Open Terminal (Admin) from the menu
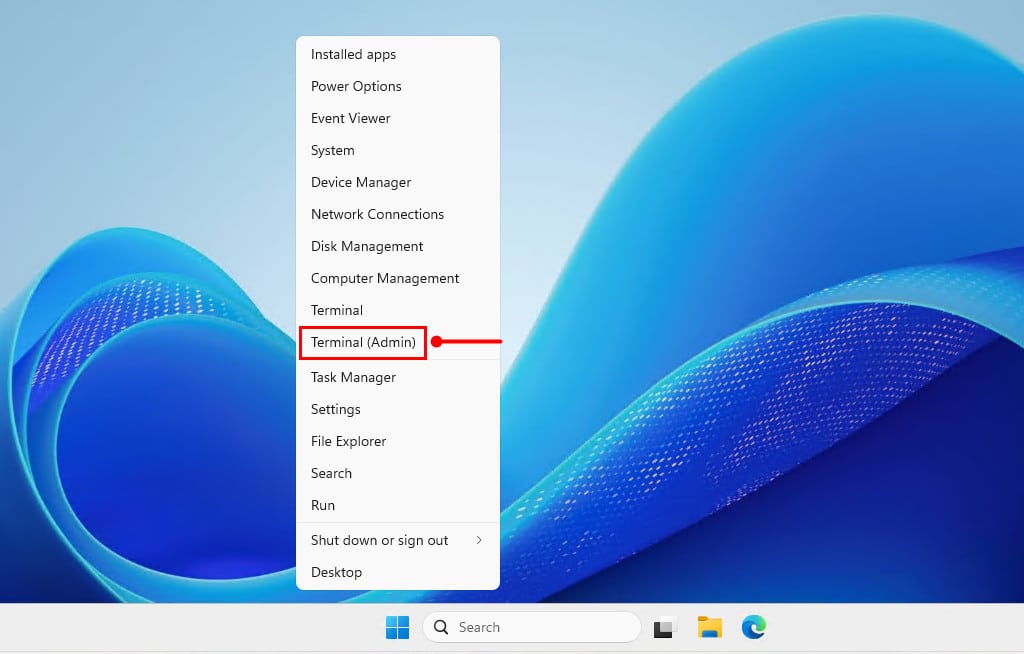Screen dimensions: 1024x654 (363, 342)
